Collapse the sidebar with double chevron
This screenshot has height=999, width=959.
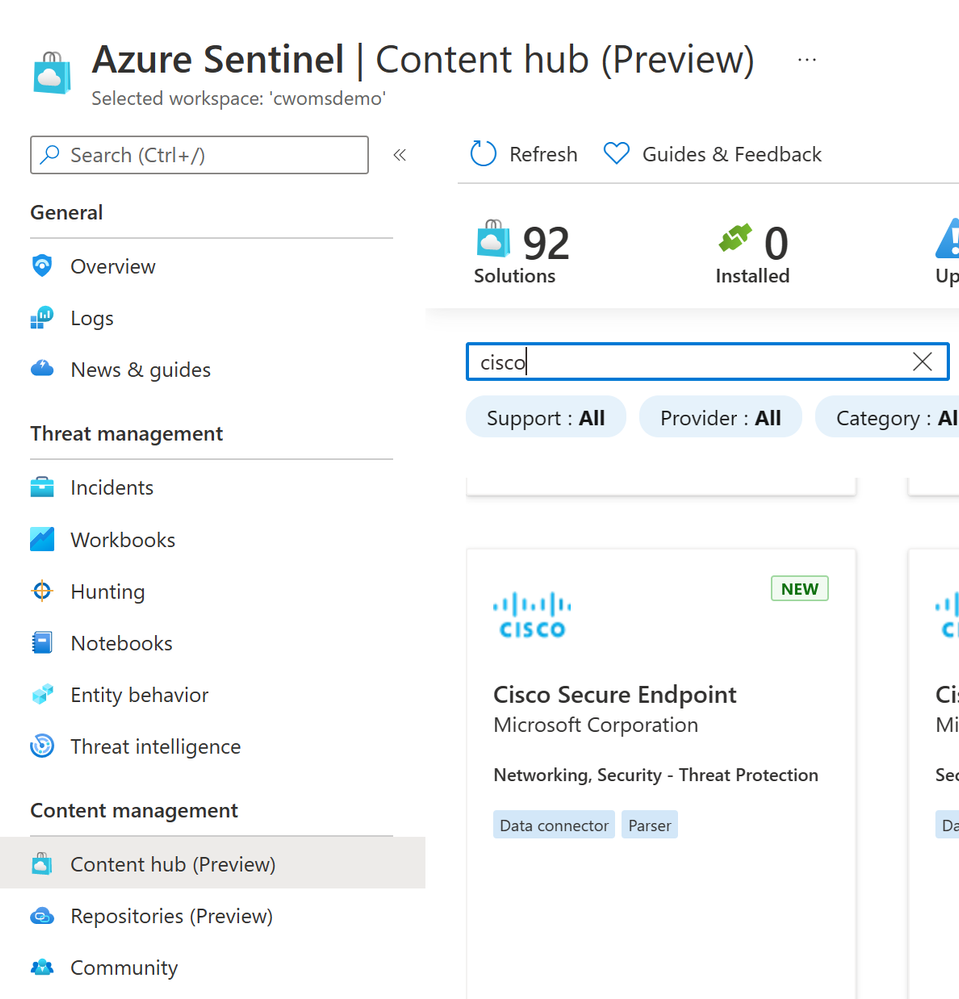[x=400, y=155]
